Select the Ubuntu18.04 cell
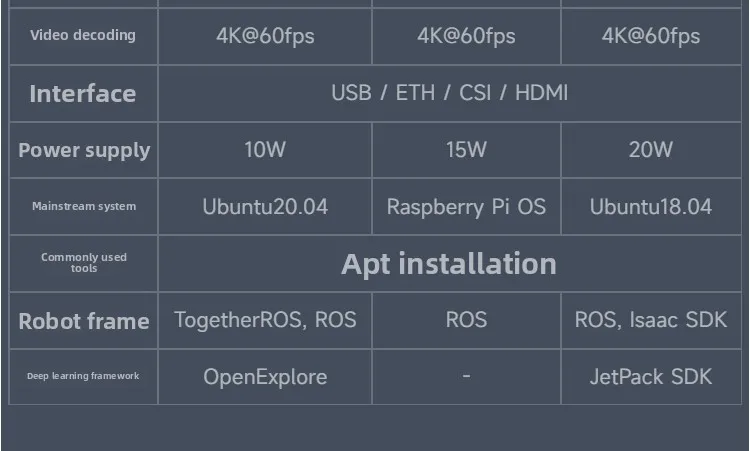This screenshot has height=451, width=750. 651,207
